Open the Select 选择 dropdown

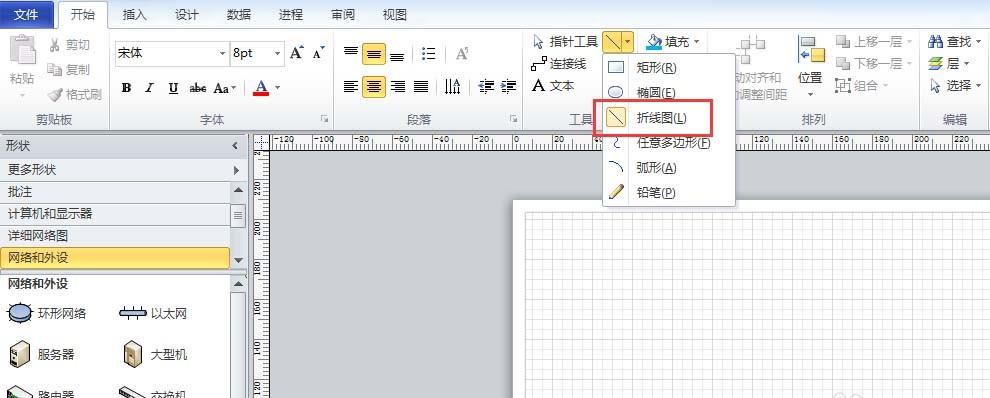pyautogui.click(x=954, y=85)
